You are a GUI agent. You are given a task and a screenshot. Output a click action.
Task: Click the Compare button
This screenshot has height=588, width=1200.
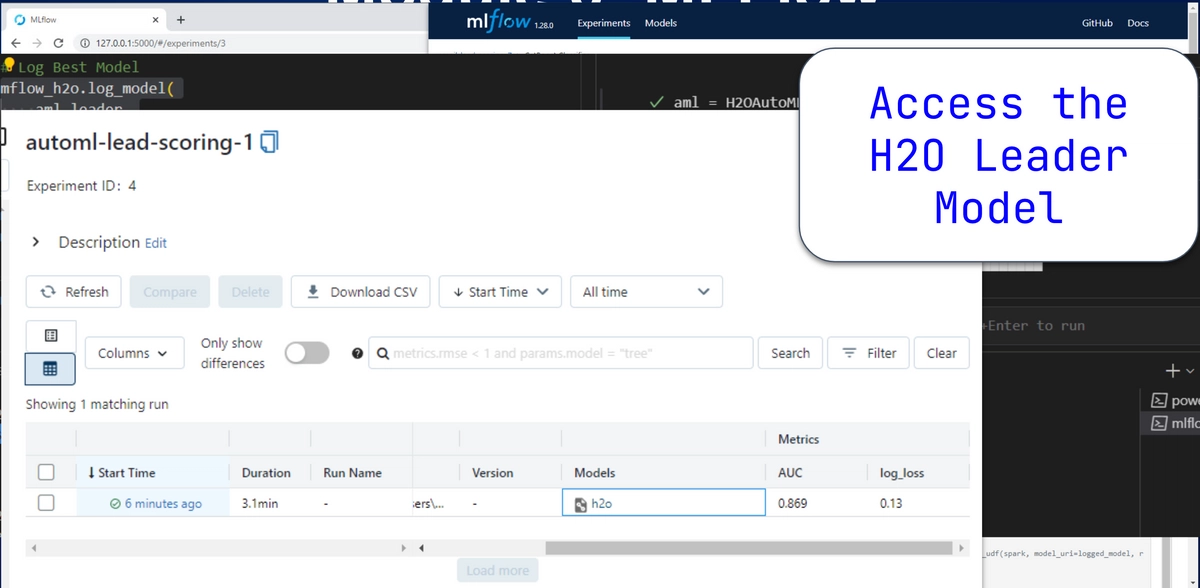[170, 292]
